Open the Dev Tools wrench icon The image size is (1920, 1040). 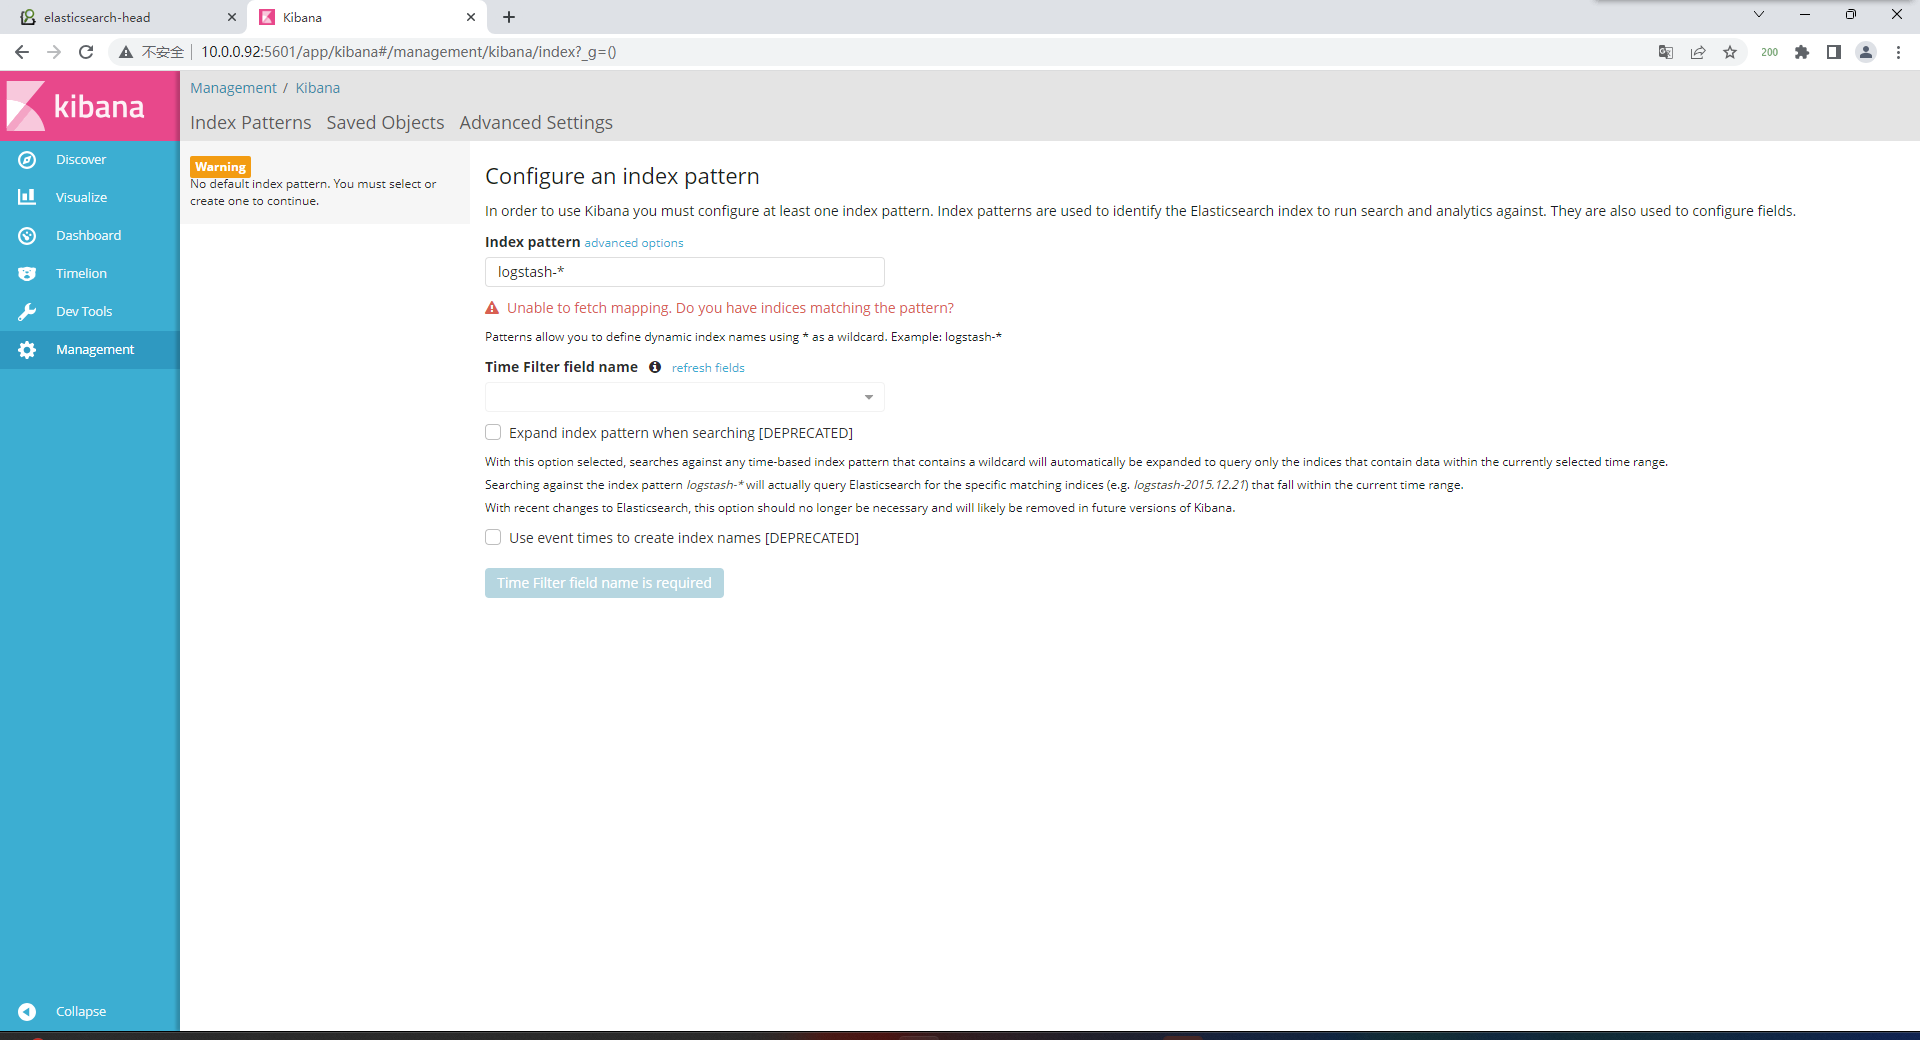tap(27, 312)
